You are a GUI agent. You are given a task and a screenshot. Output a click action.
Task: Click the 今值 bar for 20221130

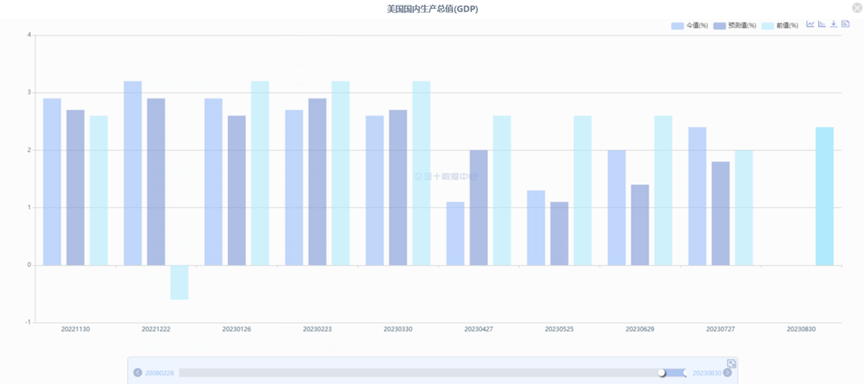[x=52, y=182]
